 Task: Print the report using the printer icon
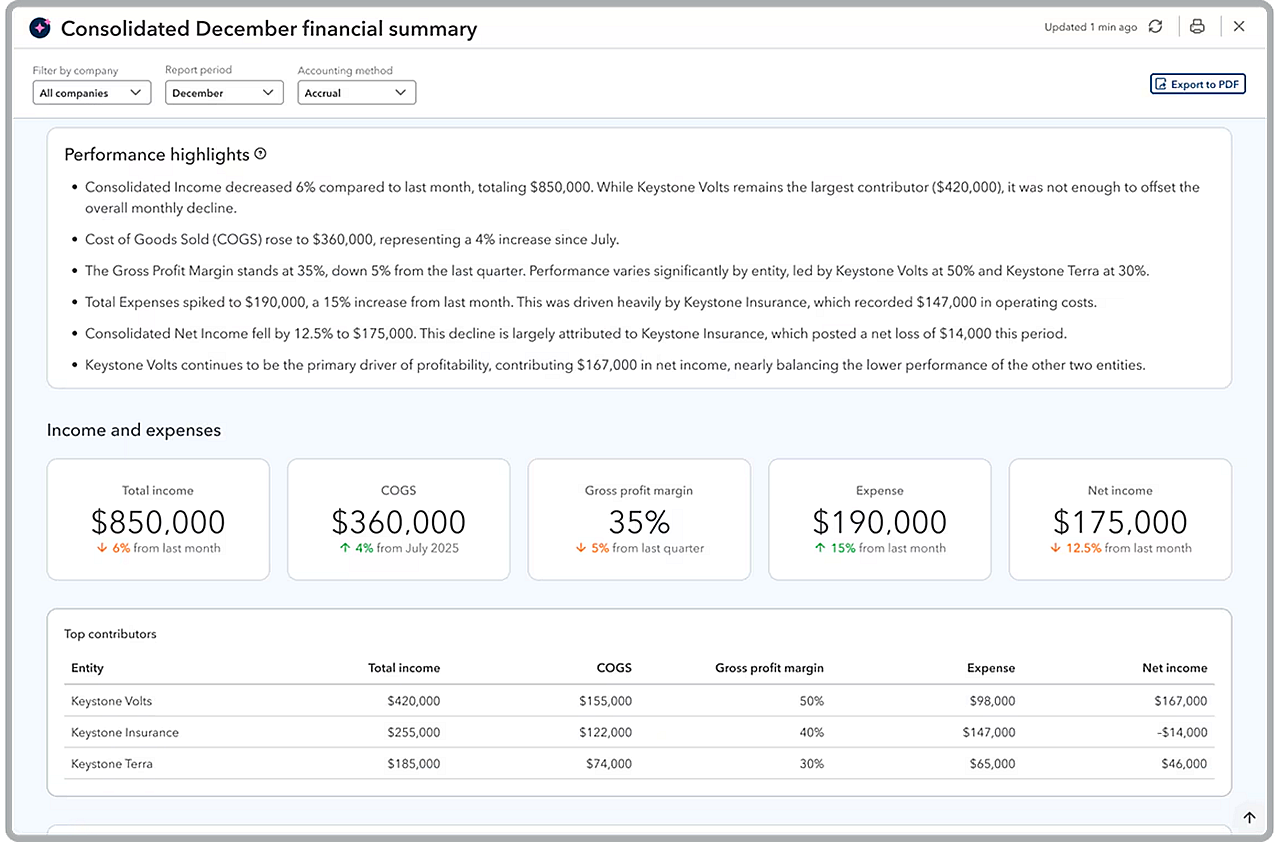(1197, 27)
